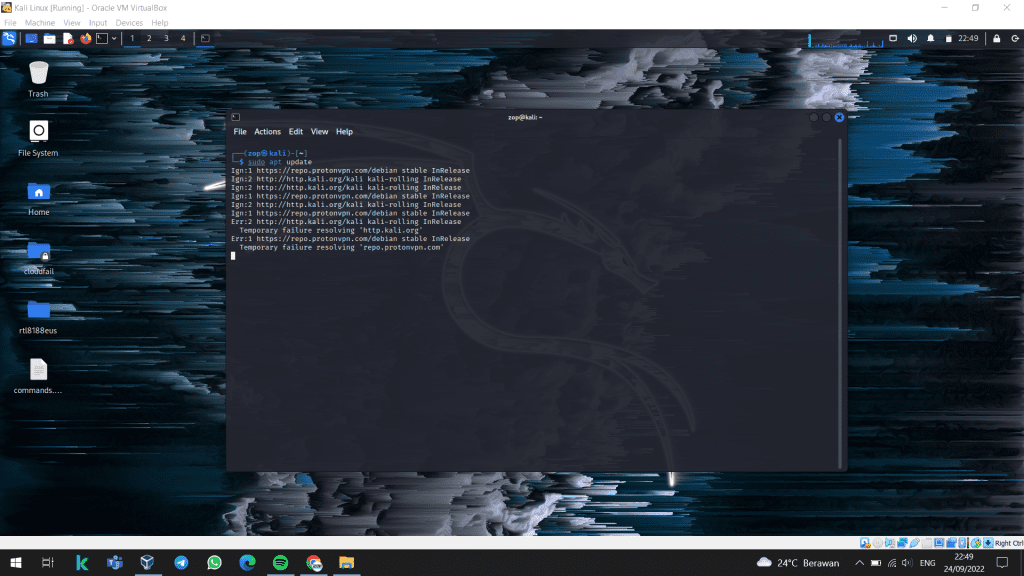Click the Kali volume speaker icon
Image resolution: width=1024 pixels, height=576 pixels.
(x=911, y=38)
